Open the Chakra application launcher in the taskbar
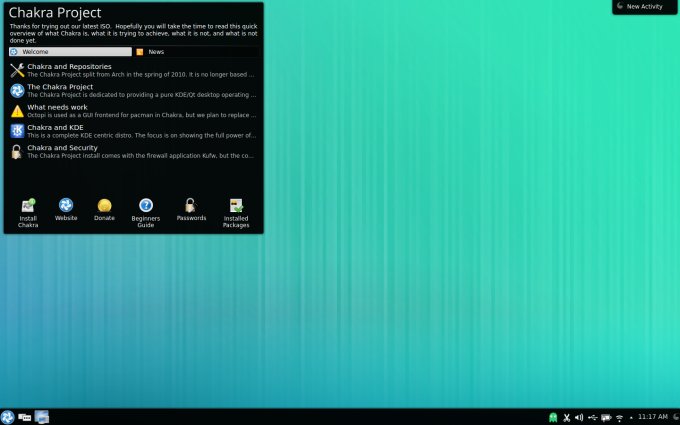 coord(7,417)
